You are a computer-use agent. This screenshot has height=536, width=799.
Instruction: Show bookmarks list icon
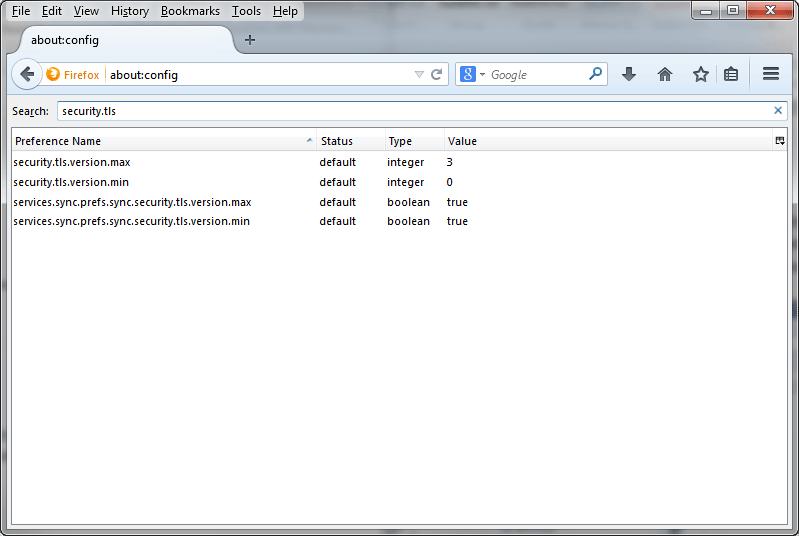click(x=731, y=74)
